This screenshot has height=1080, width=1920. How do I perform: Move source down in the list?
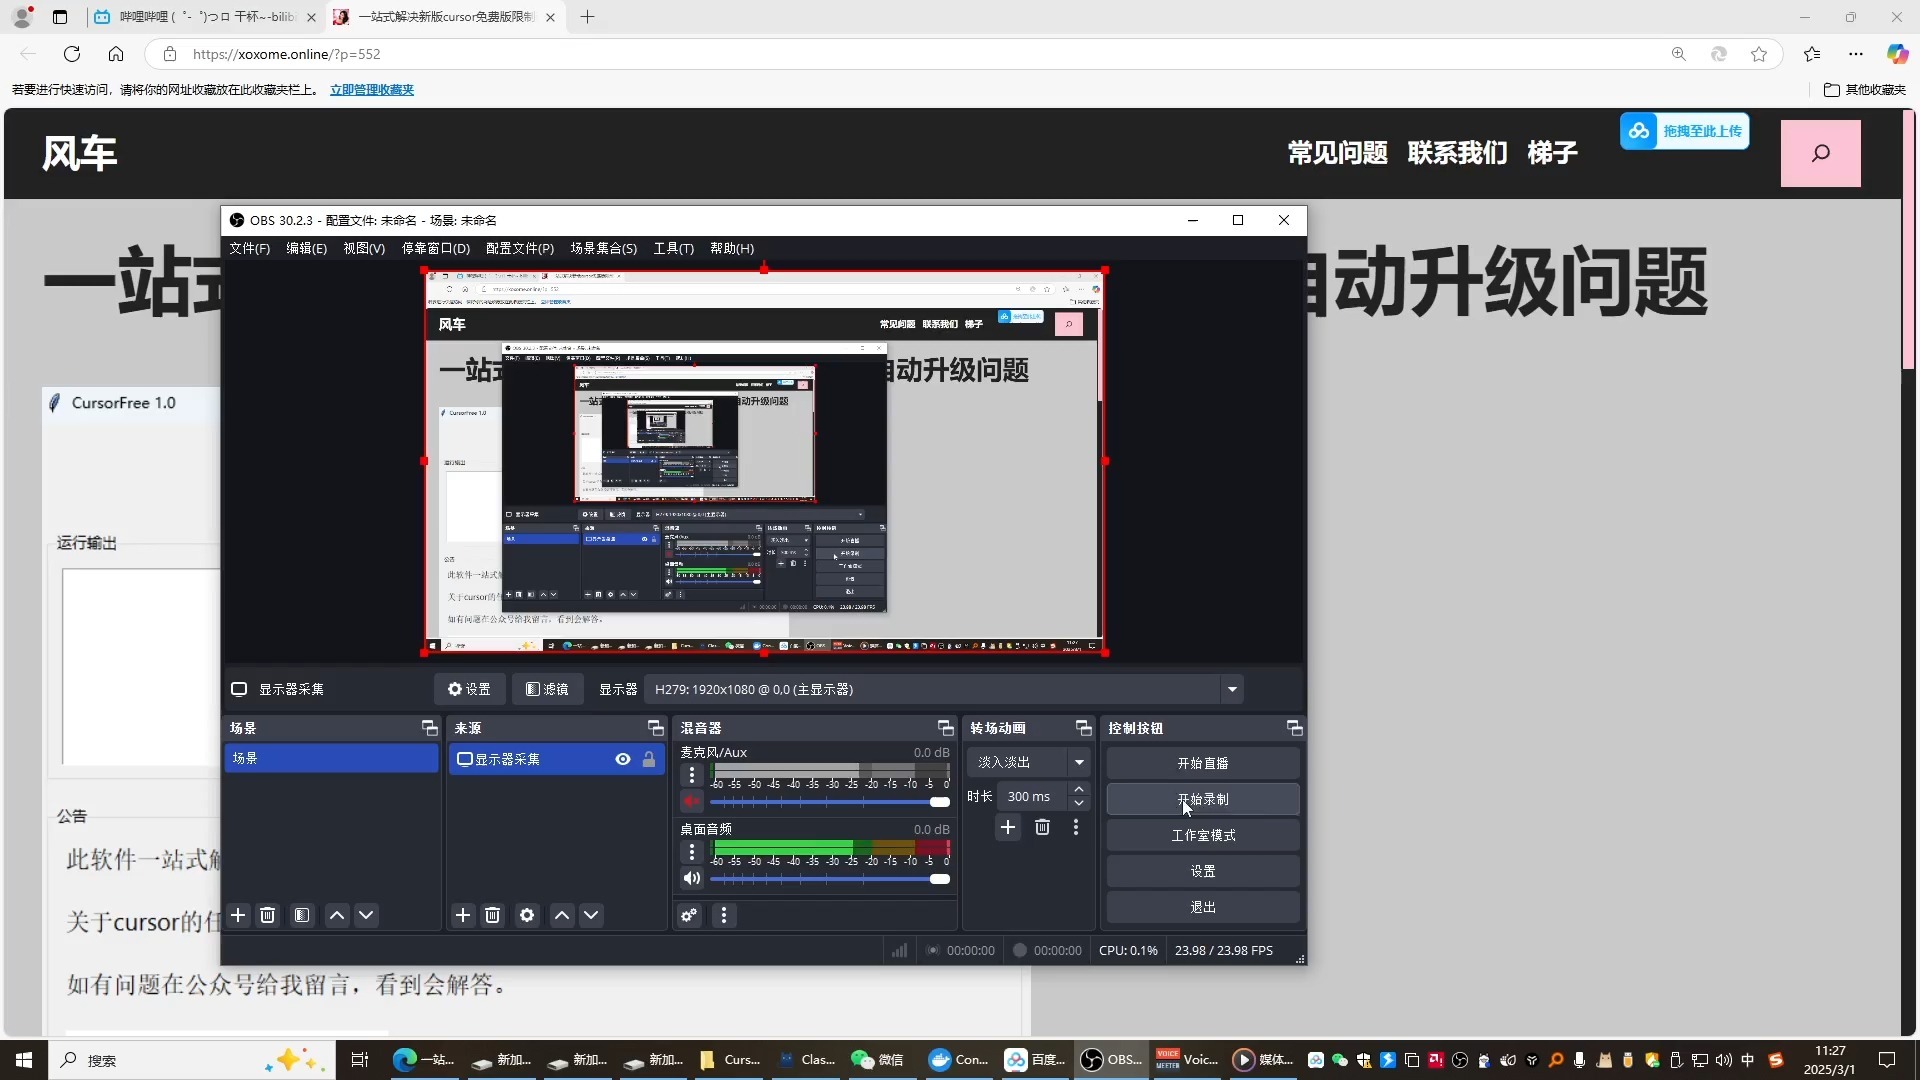591,915
